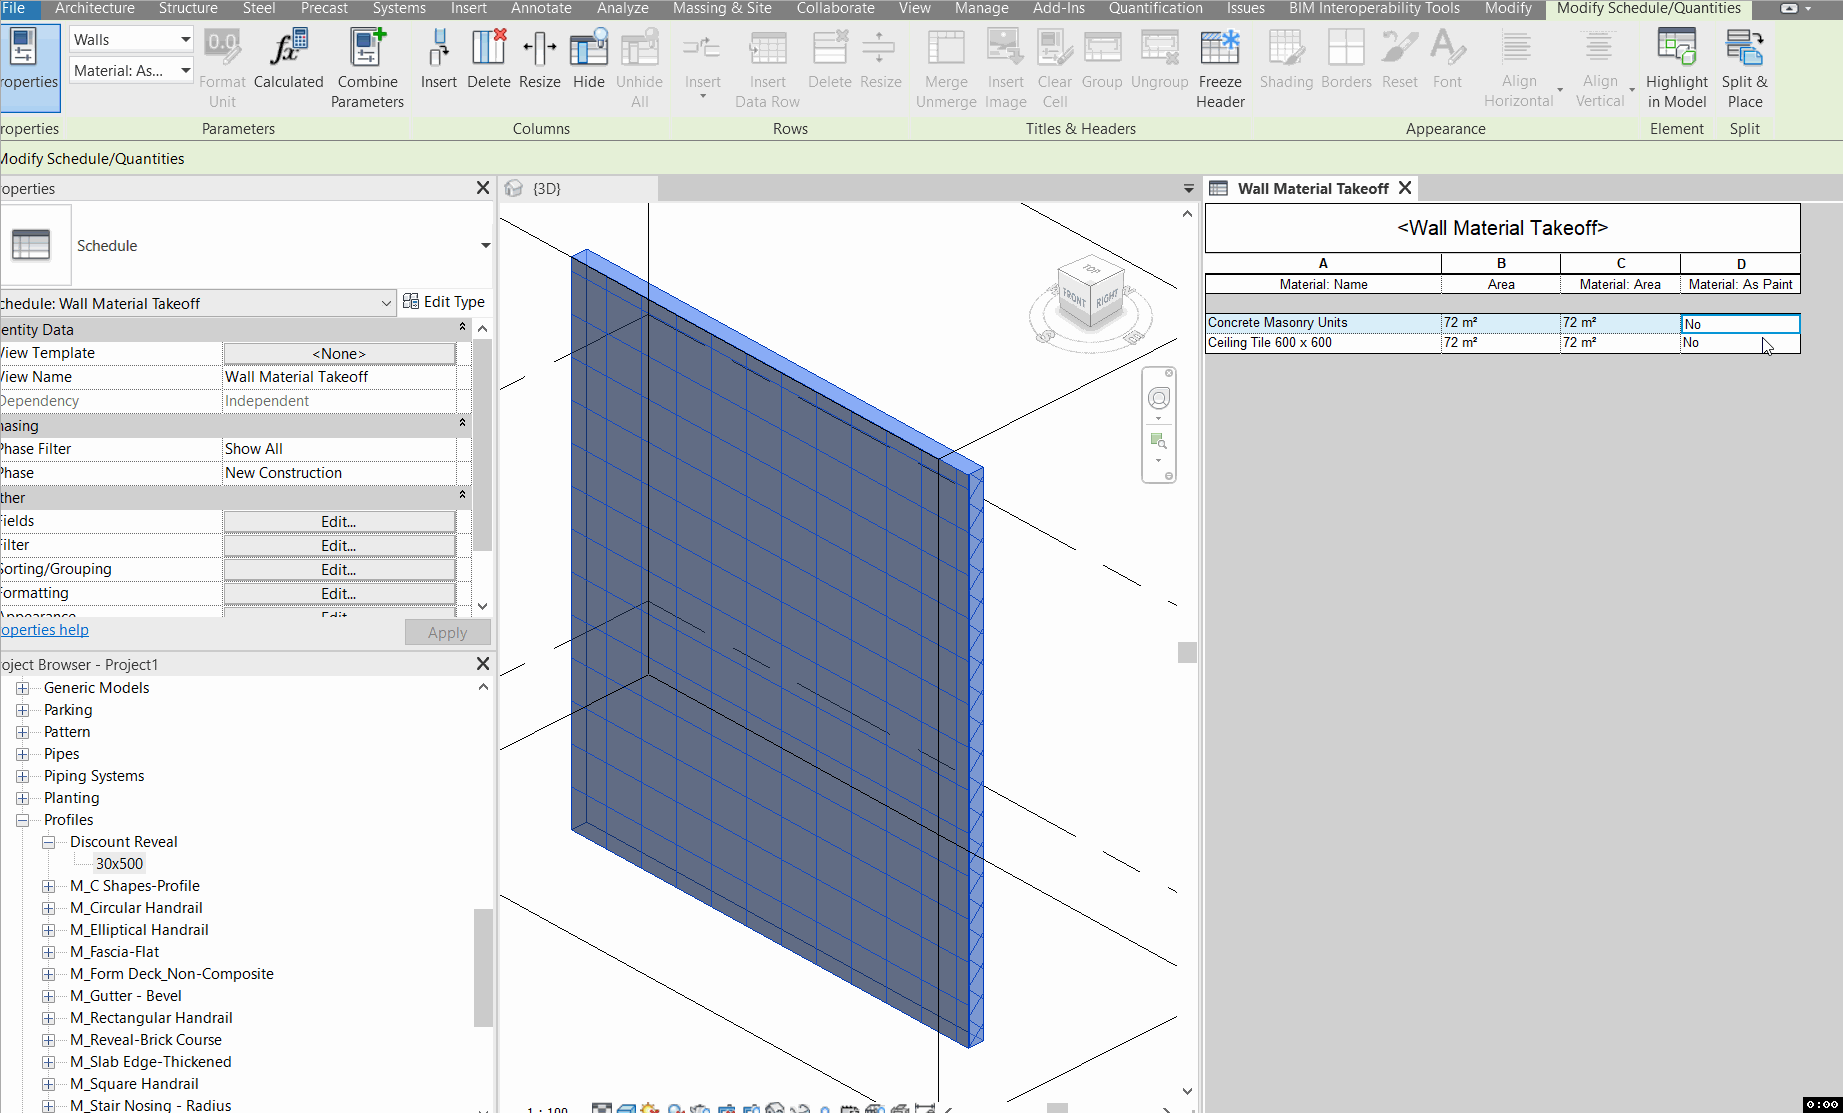The height and width of the screenshot is (1113, 1843).
Task: Expand the Profiles tree in Project Browser
Action: point(22,819)
